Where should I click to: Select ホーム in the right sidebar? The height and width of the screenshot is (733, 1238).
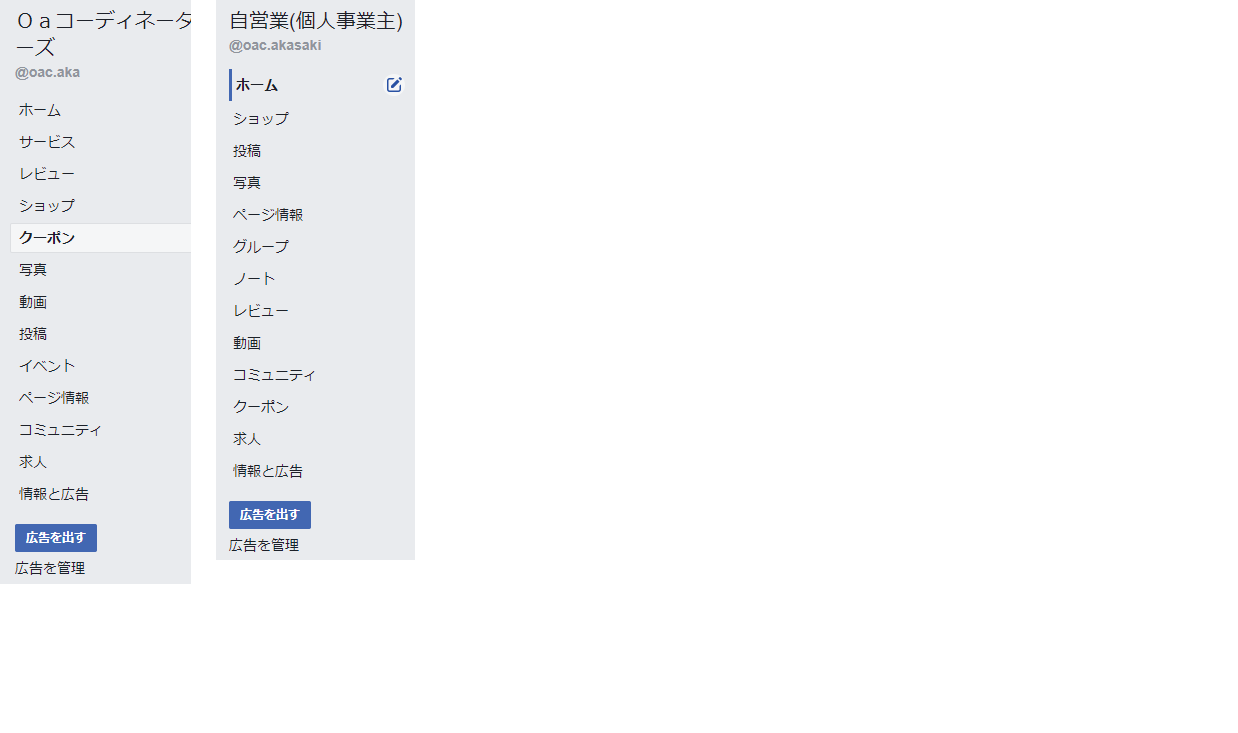[x=257, y=85]
